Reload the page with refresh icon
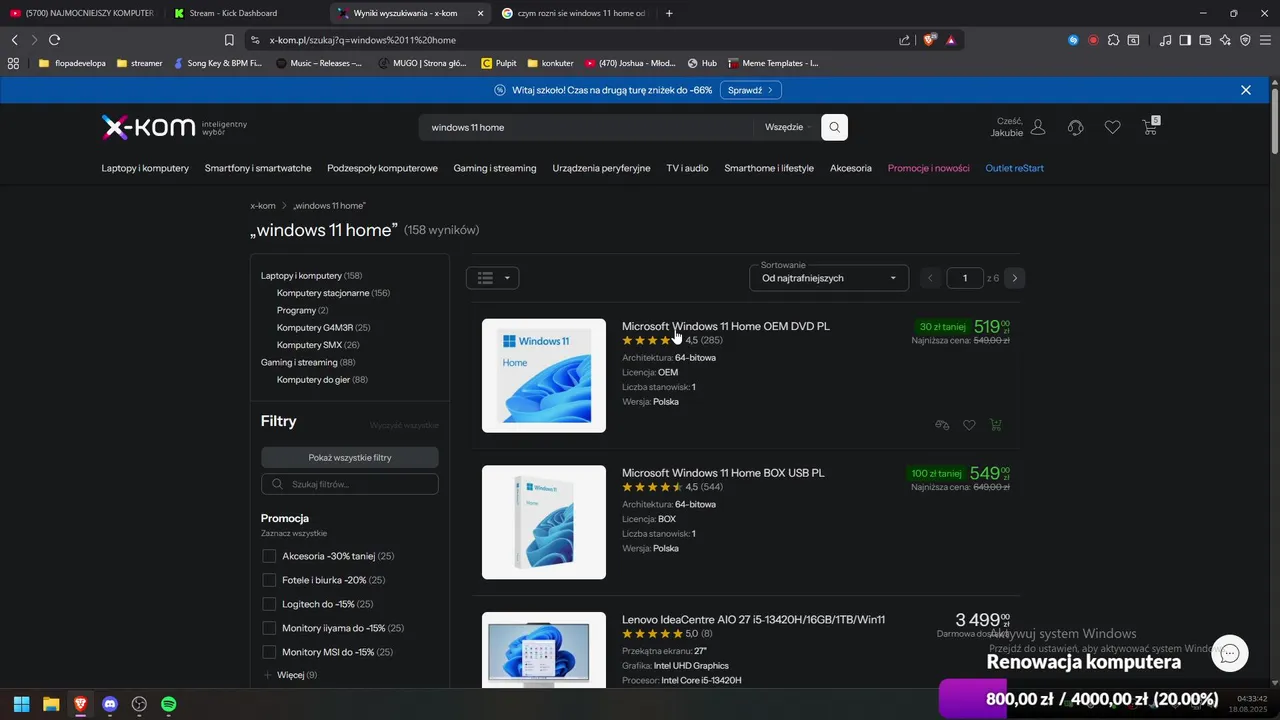 pos(54,40)
